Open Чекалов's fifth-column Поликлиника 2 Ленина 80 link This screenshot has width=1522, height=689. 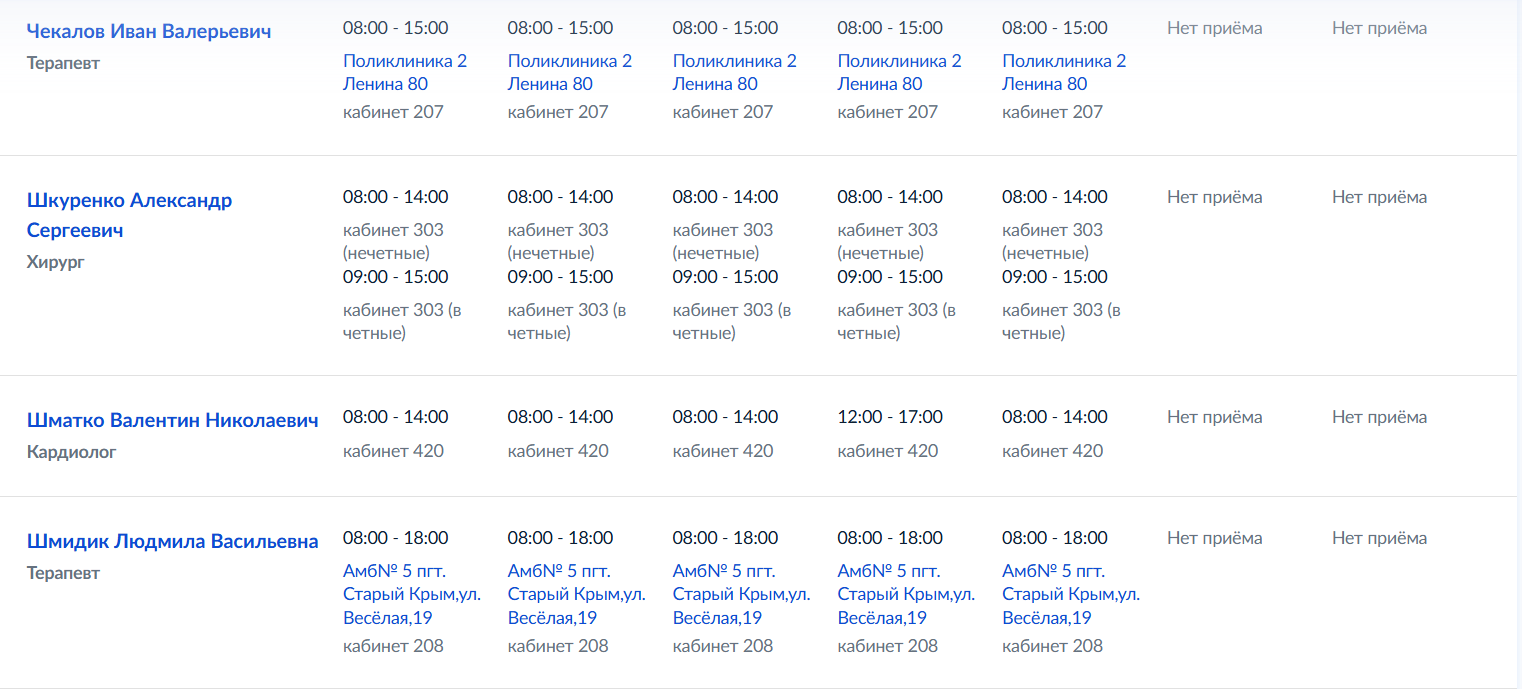click(1065, 72)
